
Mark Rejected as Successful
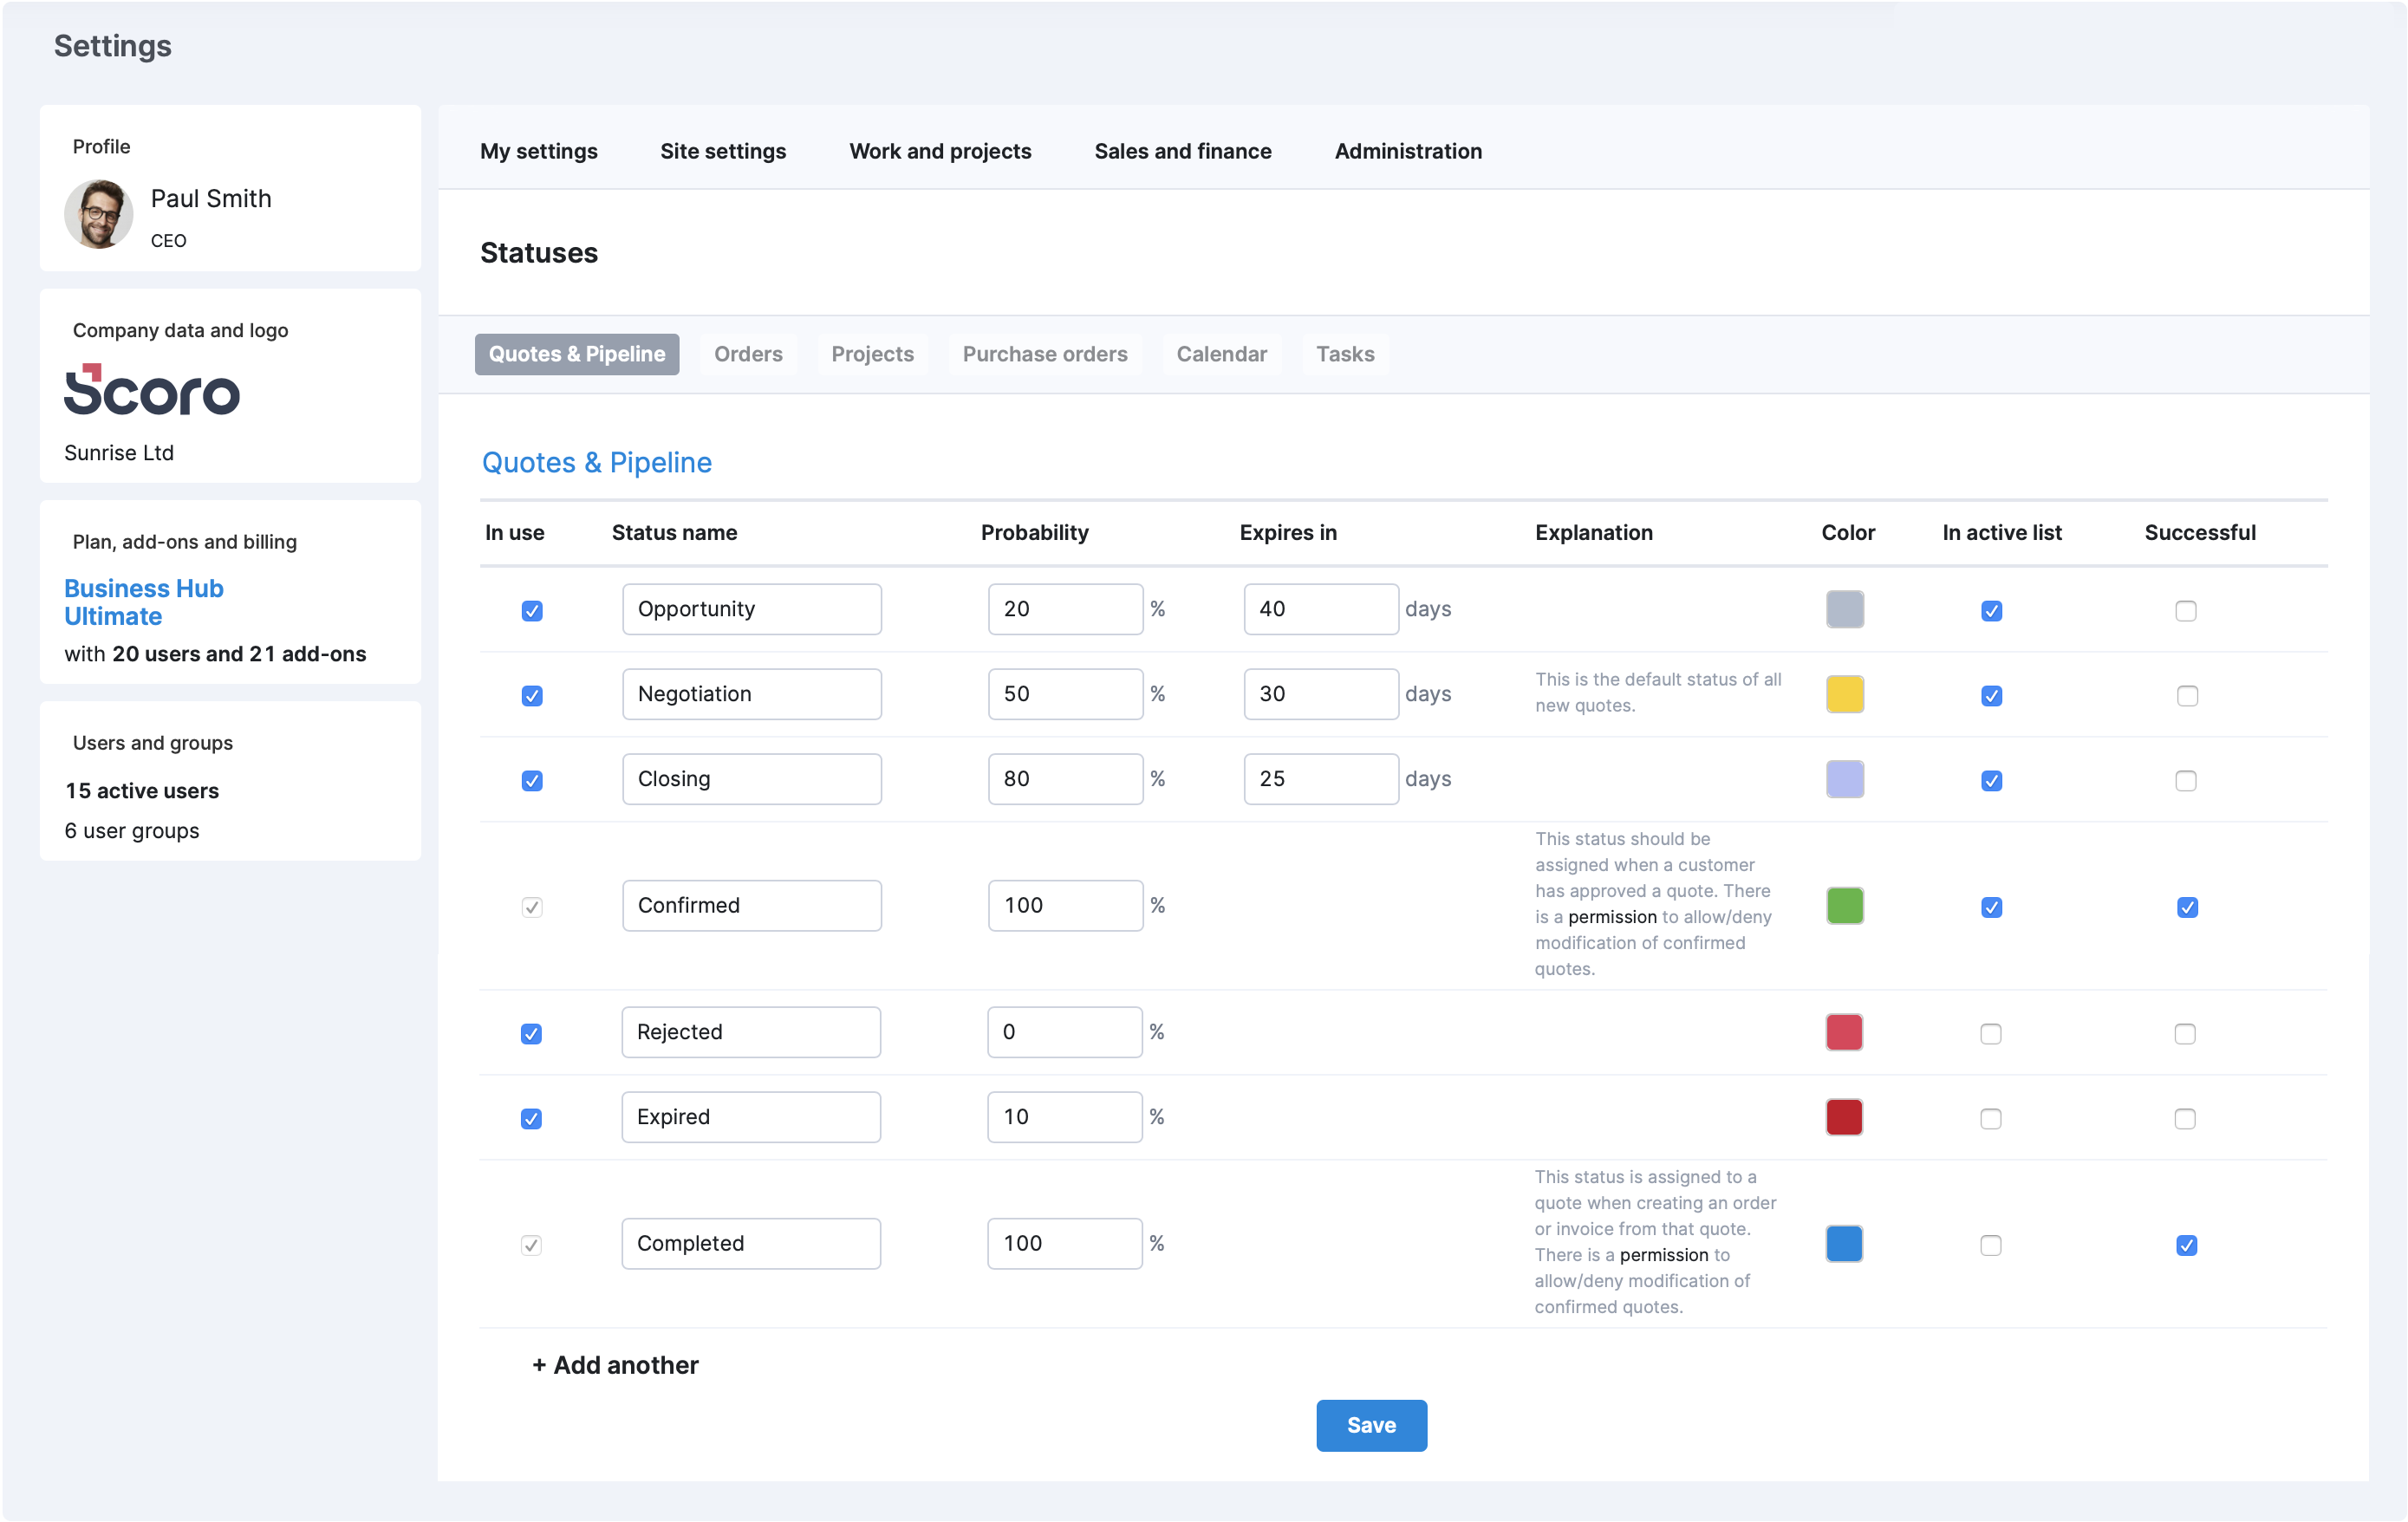[x=2185, y=1033]
